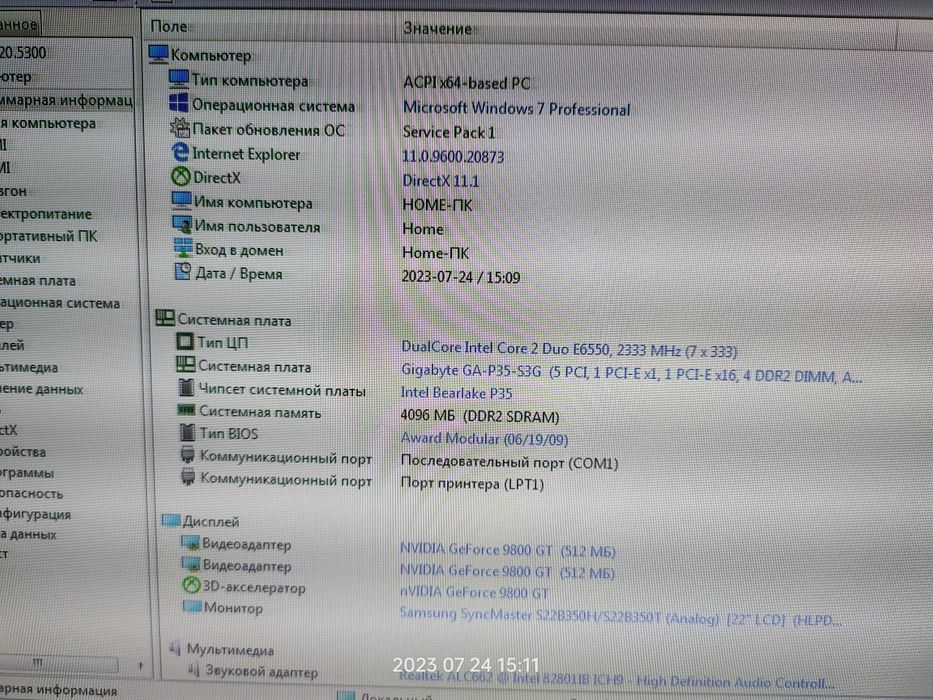Select электропитание item in left tree
The width and height of the screenshot is (933, 700).
click(x=46, y=214)
